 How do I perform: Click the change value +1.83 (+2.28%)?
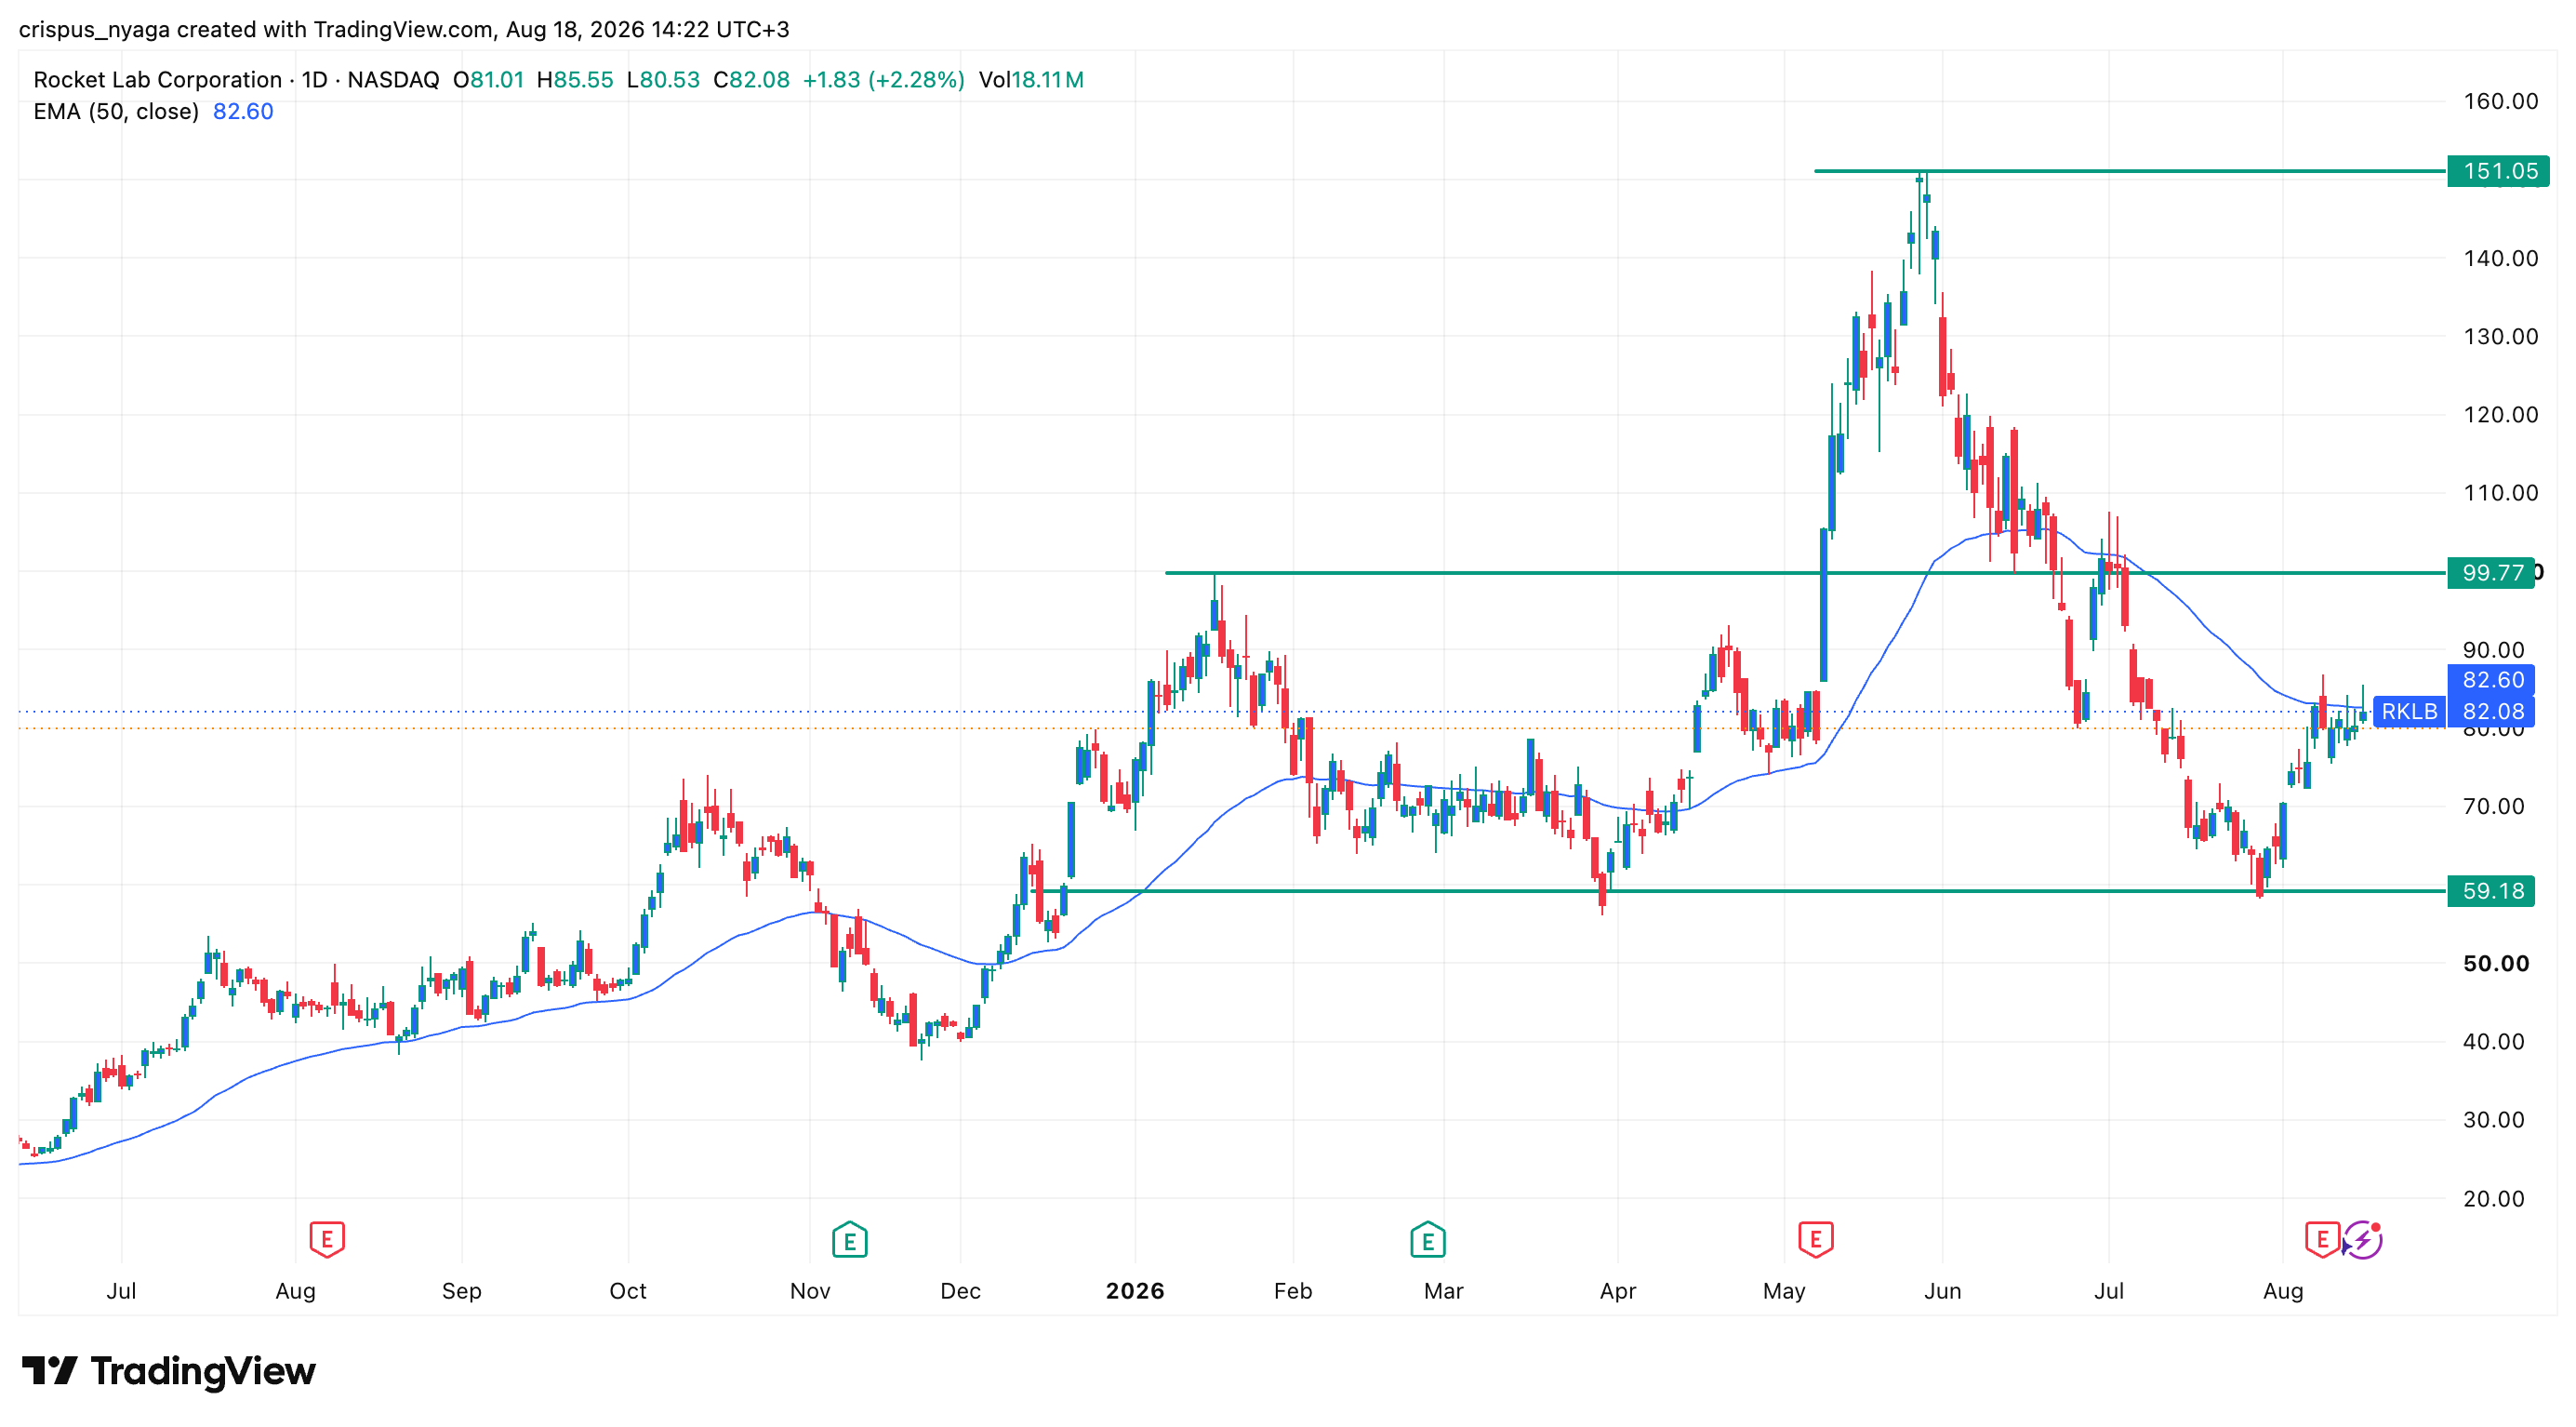pyautogui.click(x=884, y=80)
